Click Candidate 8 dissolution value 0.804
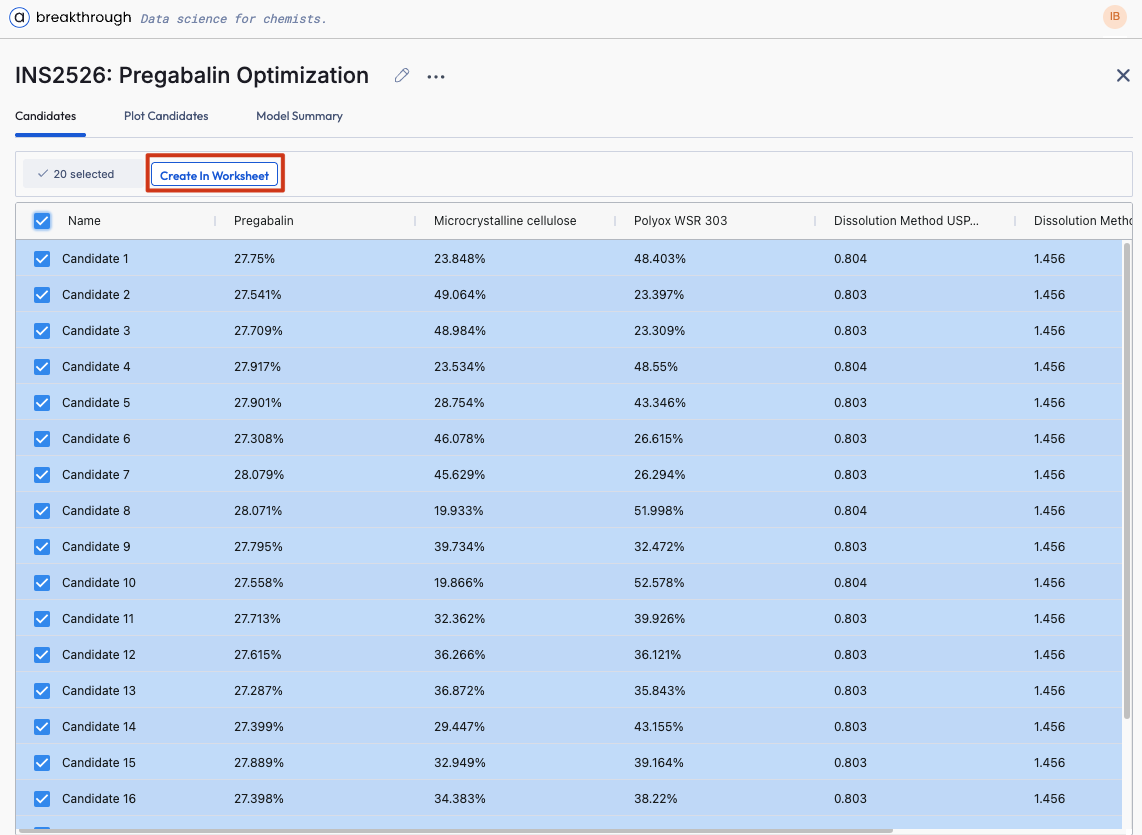Image resolution: width=1142 pixels, height=835 pixels. coord(850,511)
